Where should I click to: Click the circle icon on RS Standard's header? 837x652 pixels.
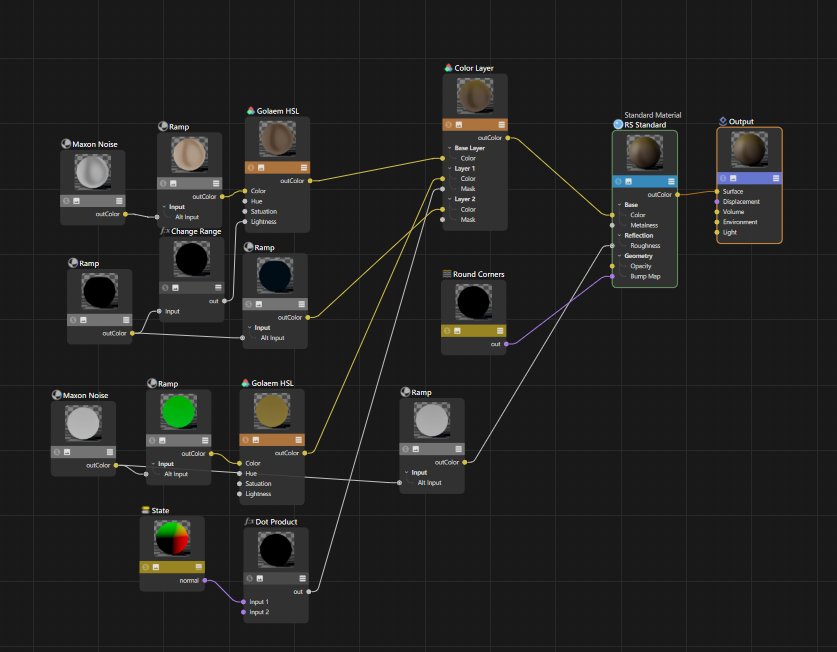[618, 182]
